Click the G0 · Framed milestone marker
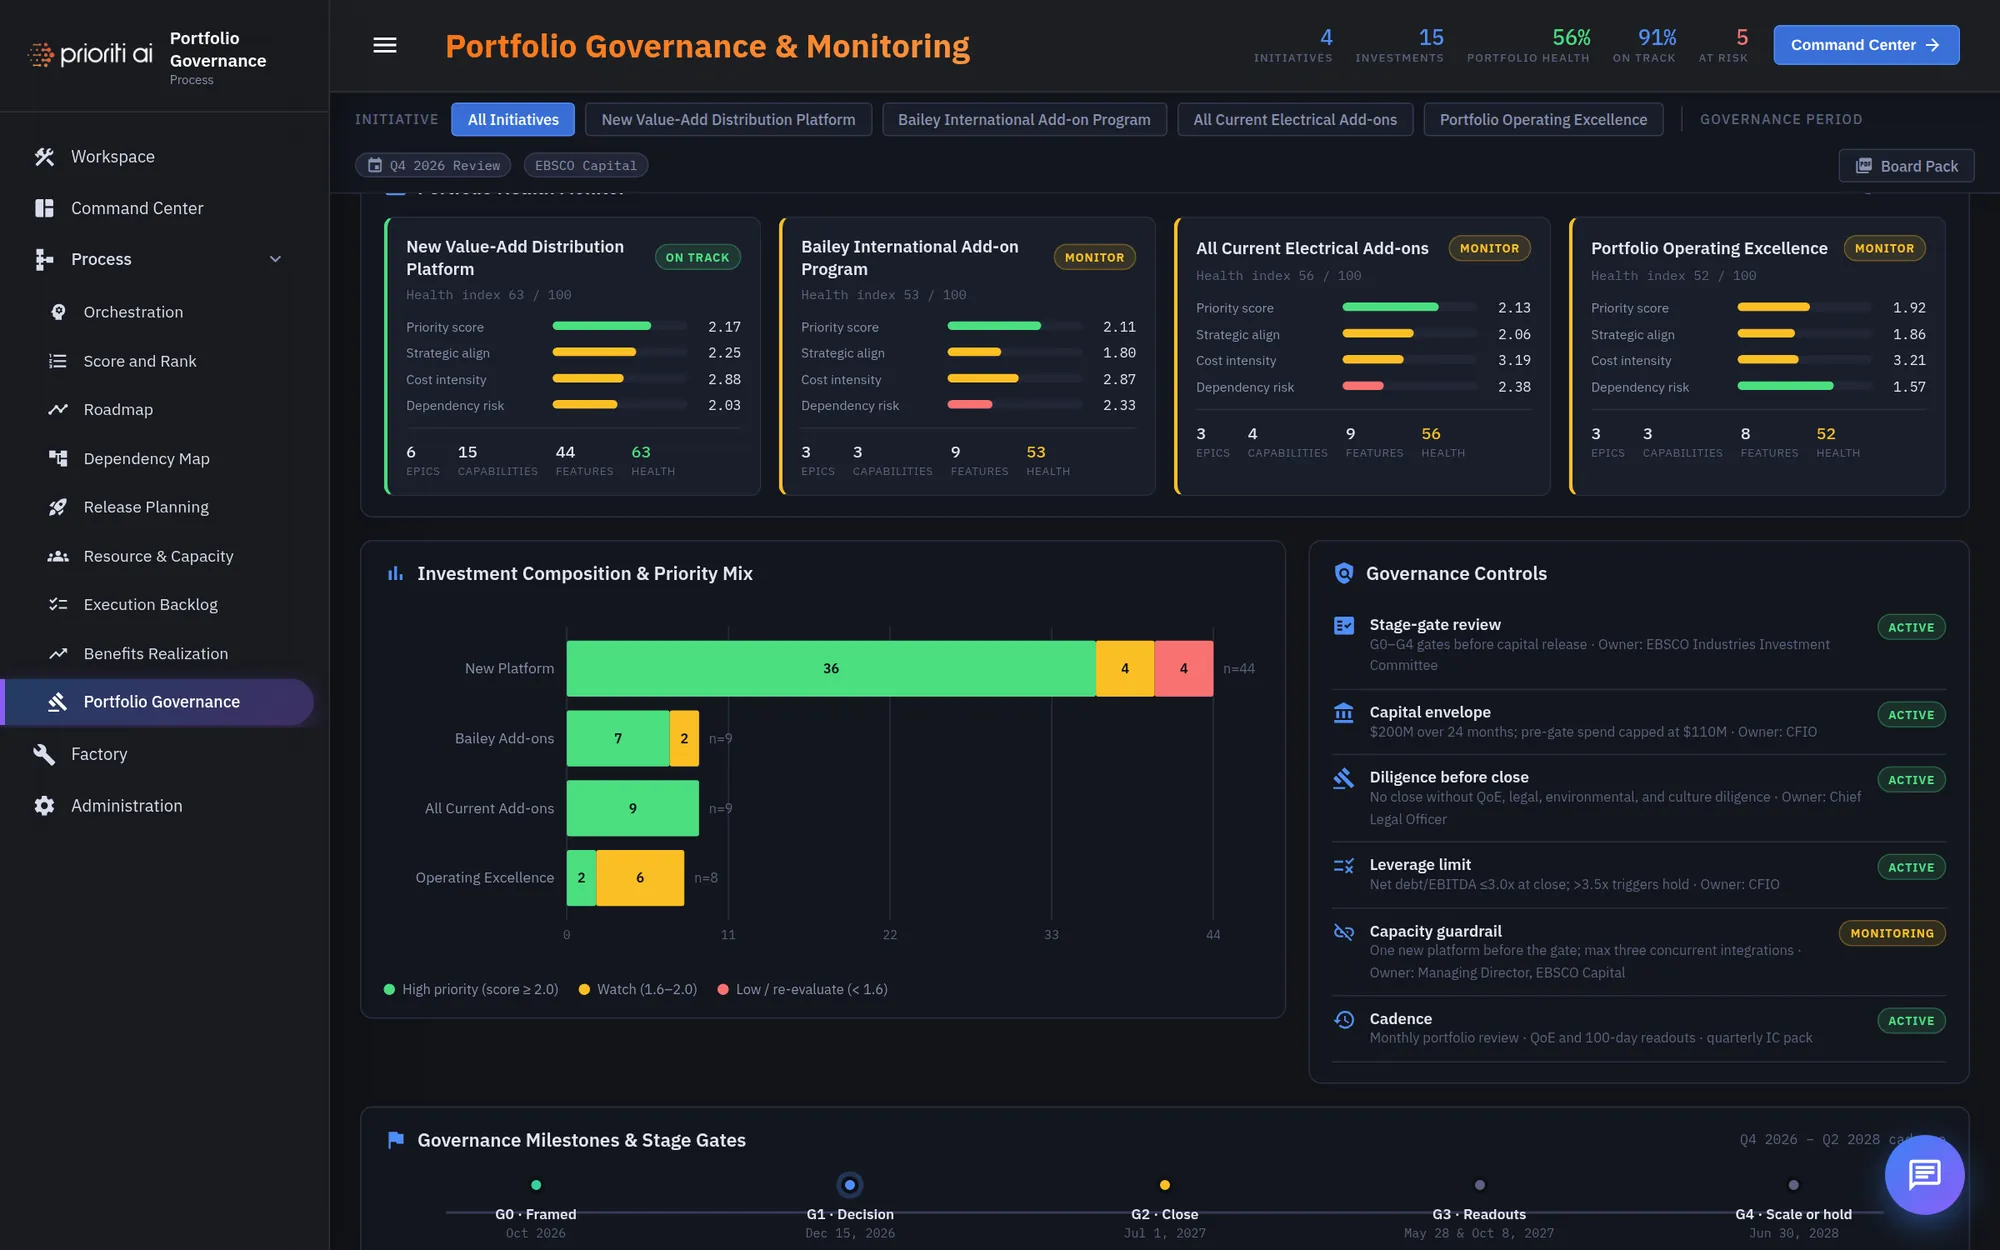This screenshot has height=1250, width=2000. click(x=536, y=1185)
